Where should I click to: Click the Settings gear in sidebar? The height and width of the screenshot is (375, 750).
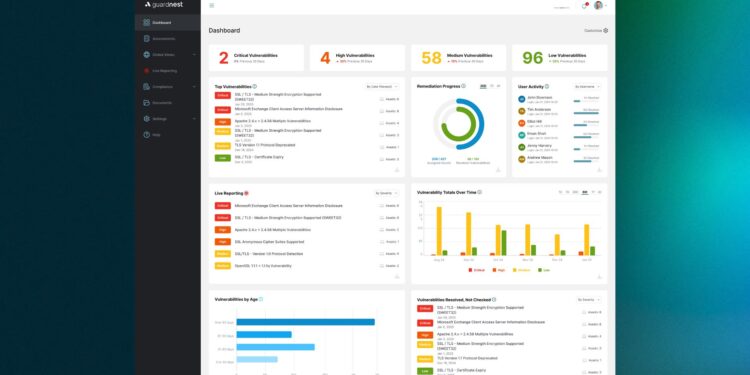pos(146,119)
